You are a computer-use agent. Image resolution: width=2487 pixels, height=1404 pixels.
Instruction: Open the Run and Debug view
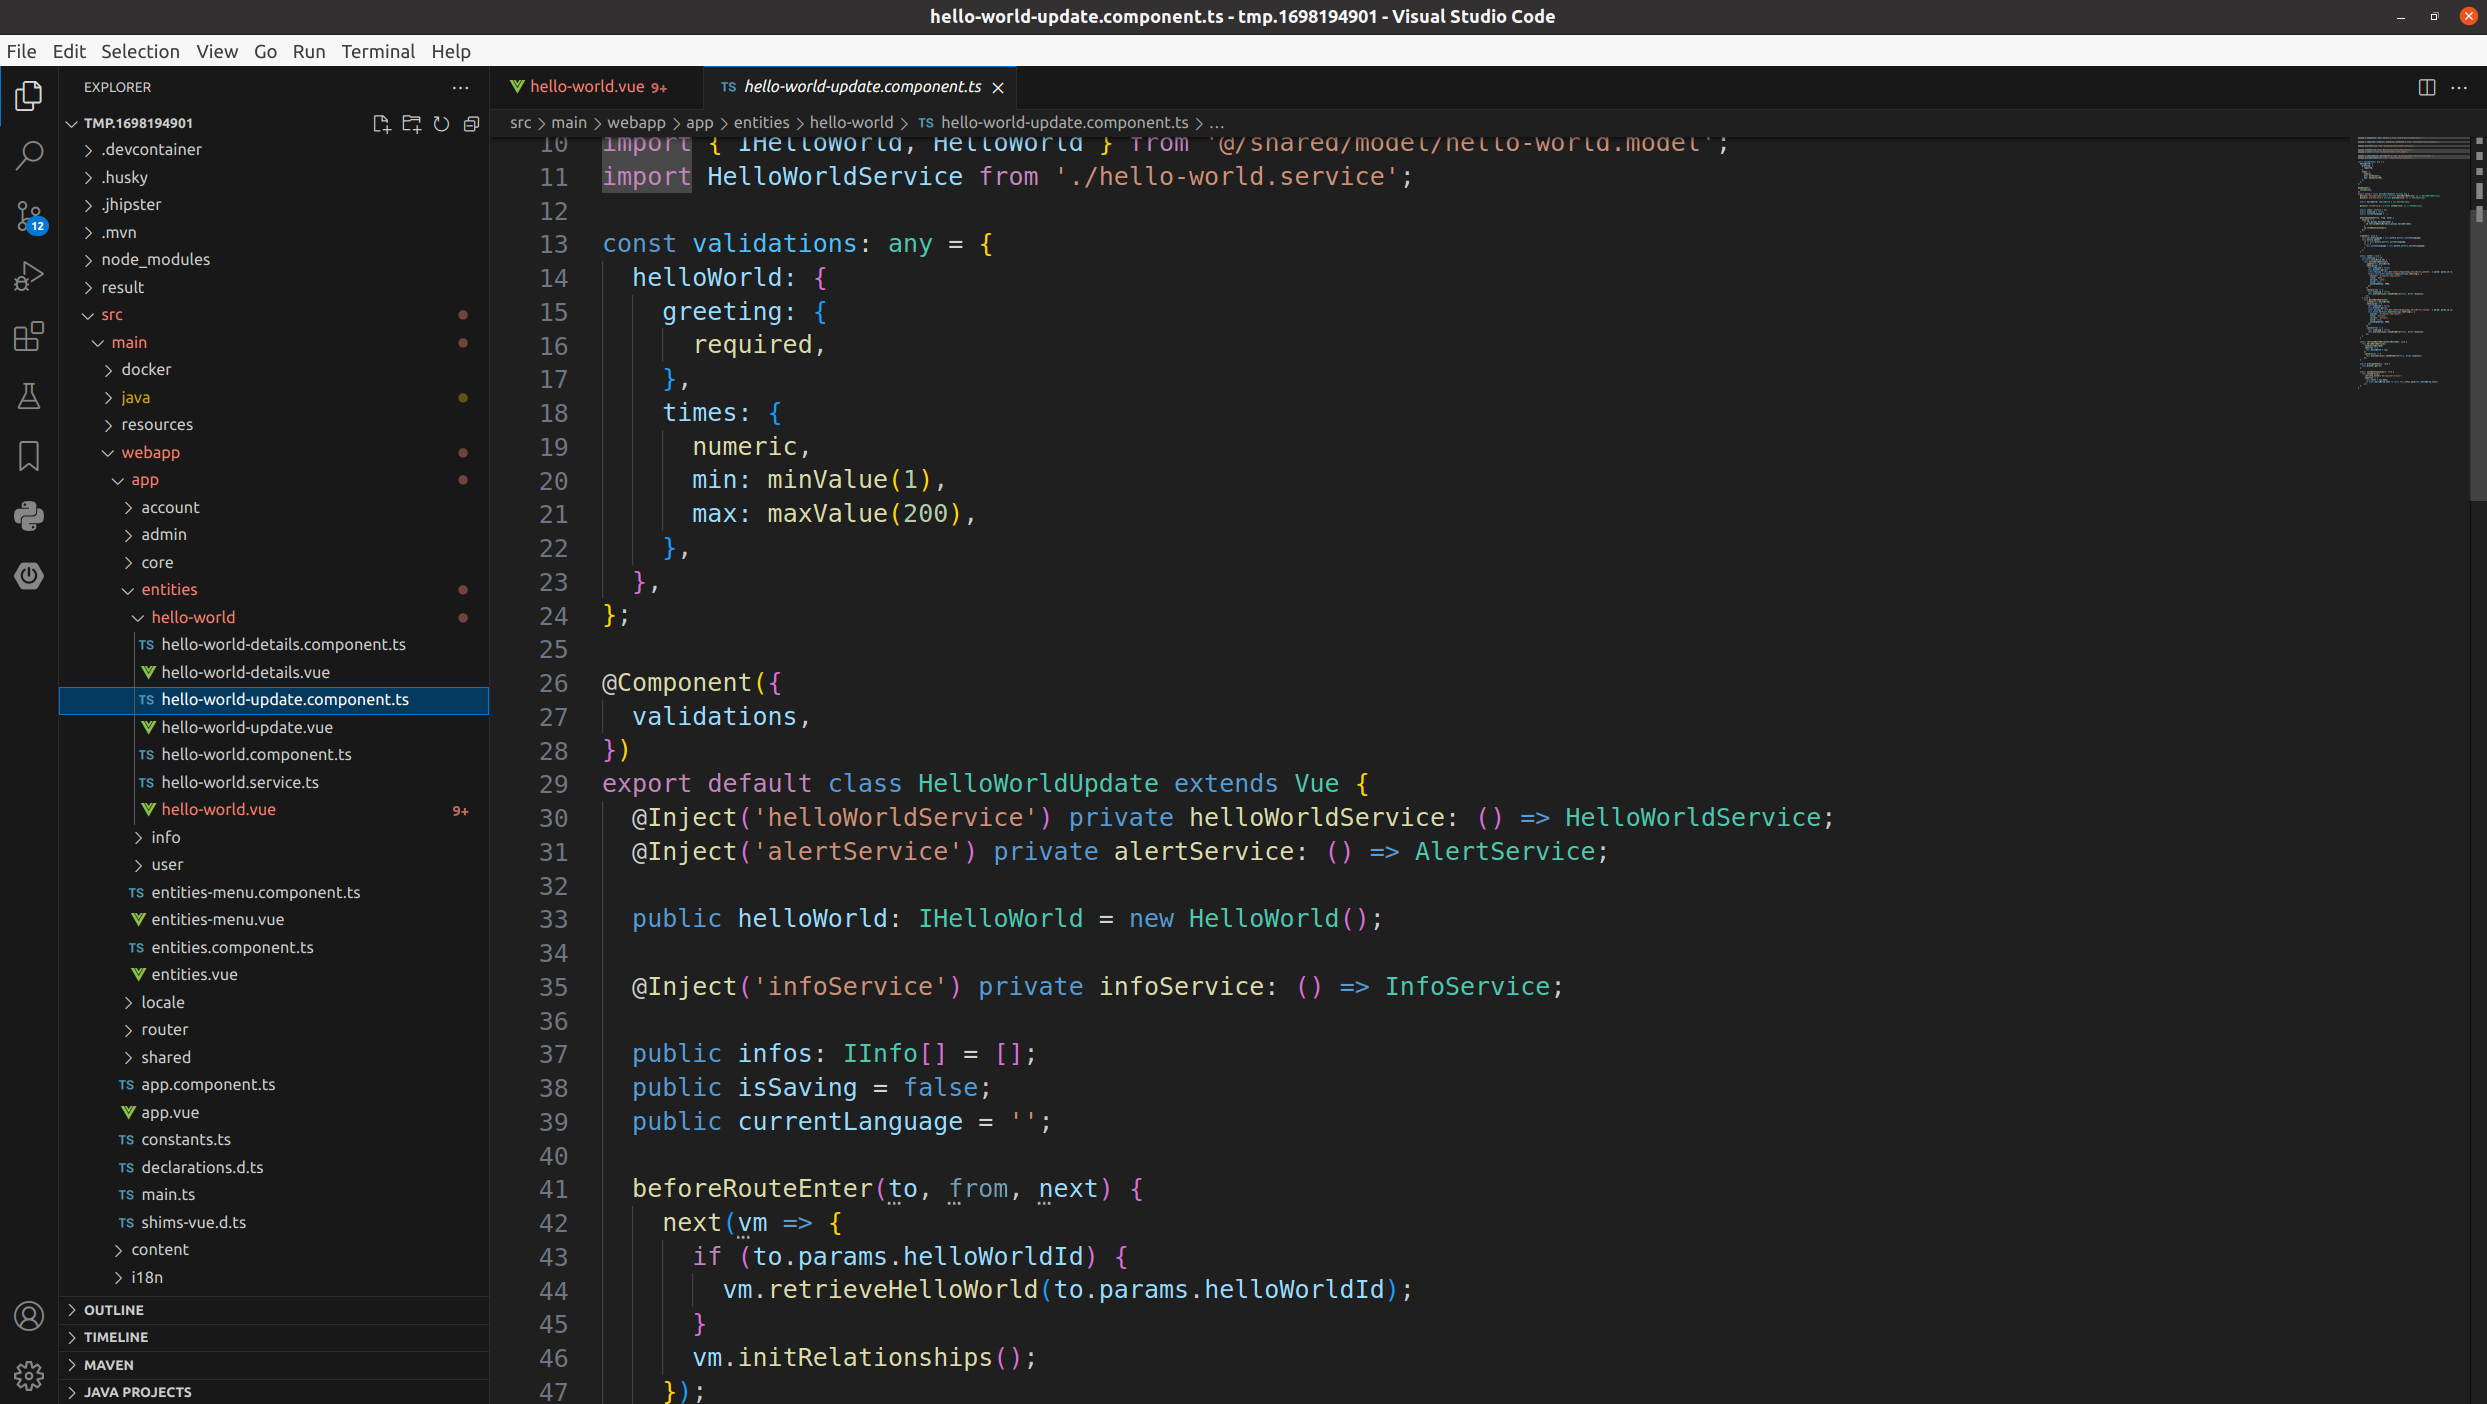pos(29,276)
